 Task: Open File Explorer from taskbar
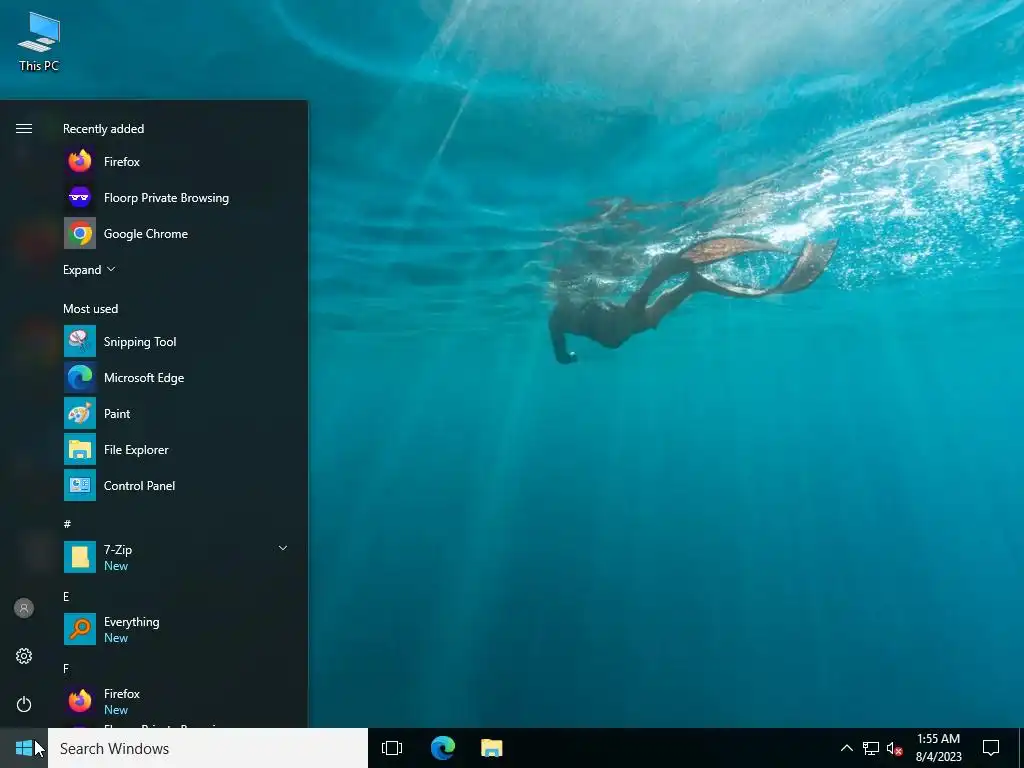[x=492, y=748]
